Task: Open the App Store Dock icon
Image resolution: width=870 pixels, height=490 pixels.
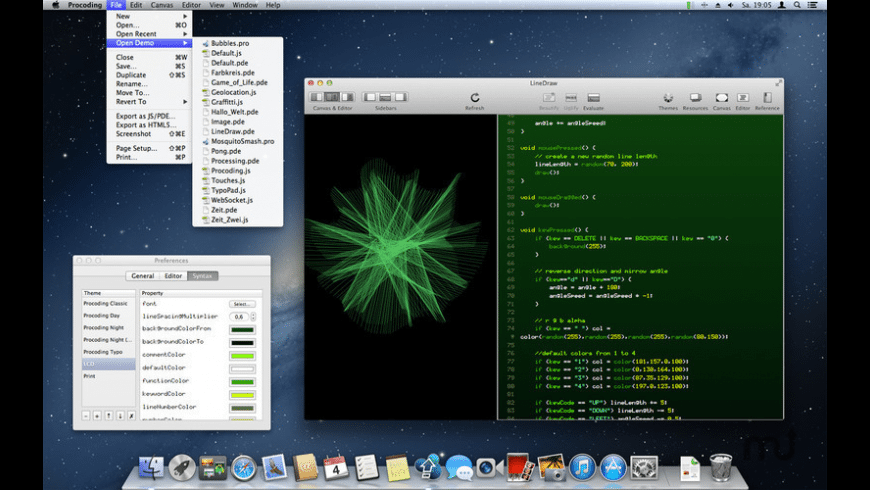Action: (613, 467)
